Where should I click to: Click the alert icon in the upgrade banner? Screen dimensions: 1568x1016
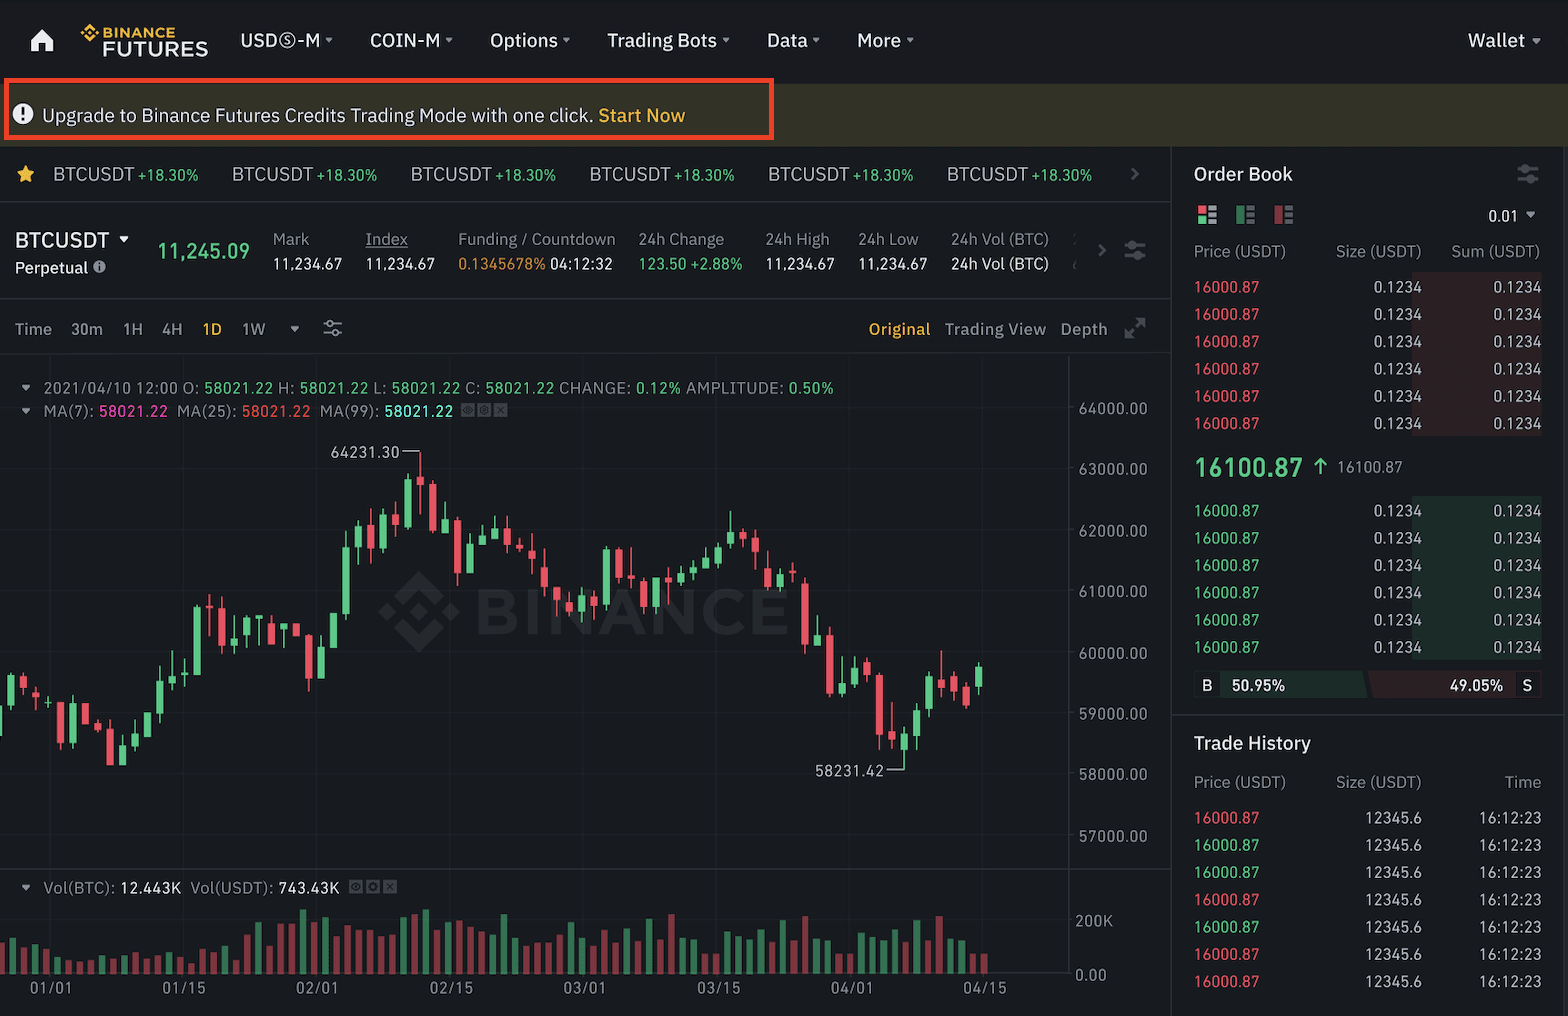(x=23, y=114)
